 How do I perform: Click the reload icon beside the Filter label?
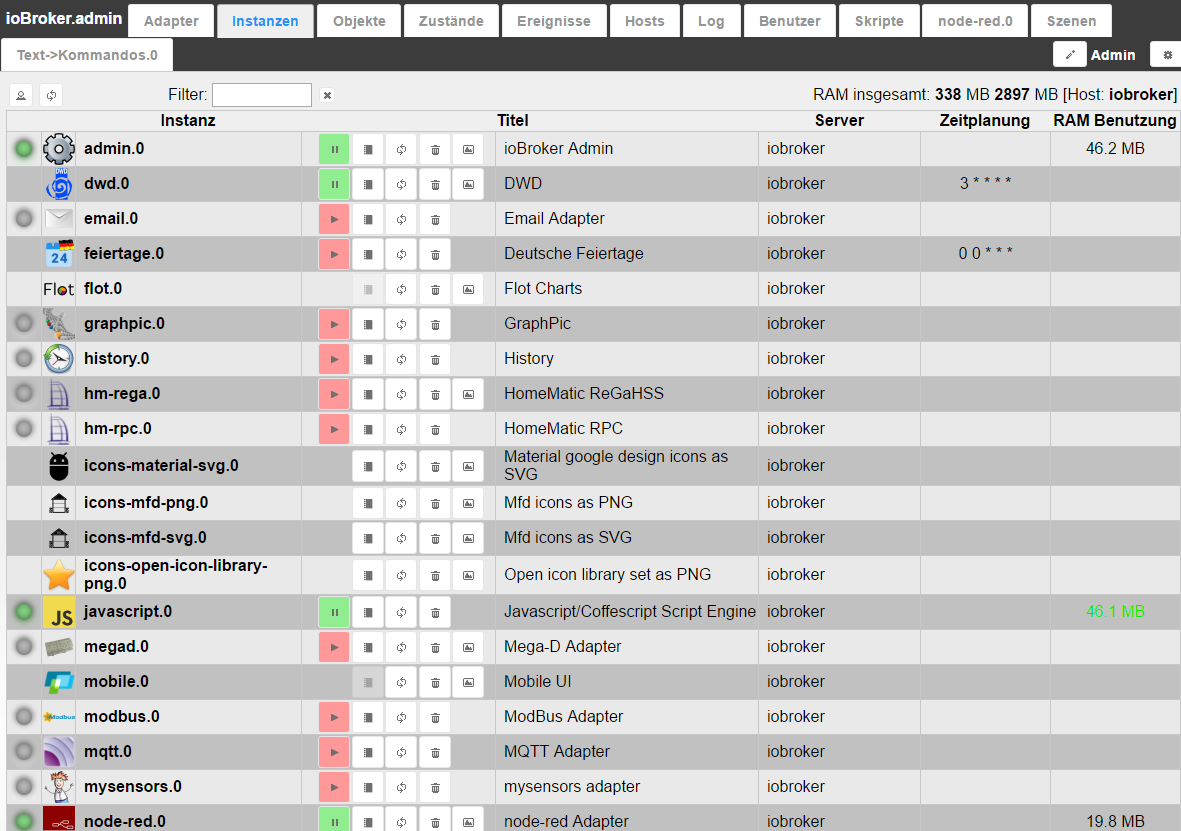(51, 95)
